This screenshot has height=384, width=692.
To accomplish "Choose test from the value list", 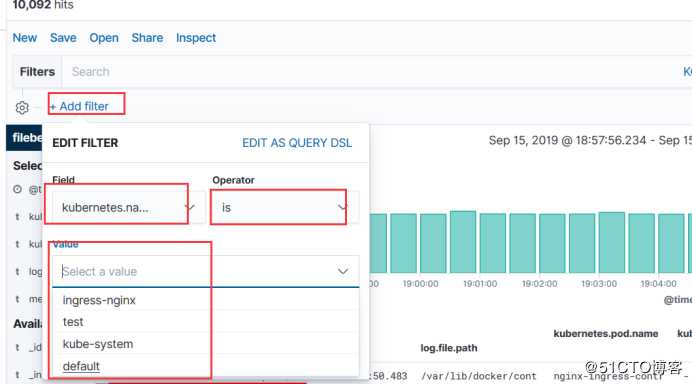I will pyautogui.click(x=206, y=322).
